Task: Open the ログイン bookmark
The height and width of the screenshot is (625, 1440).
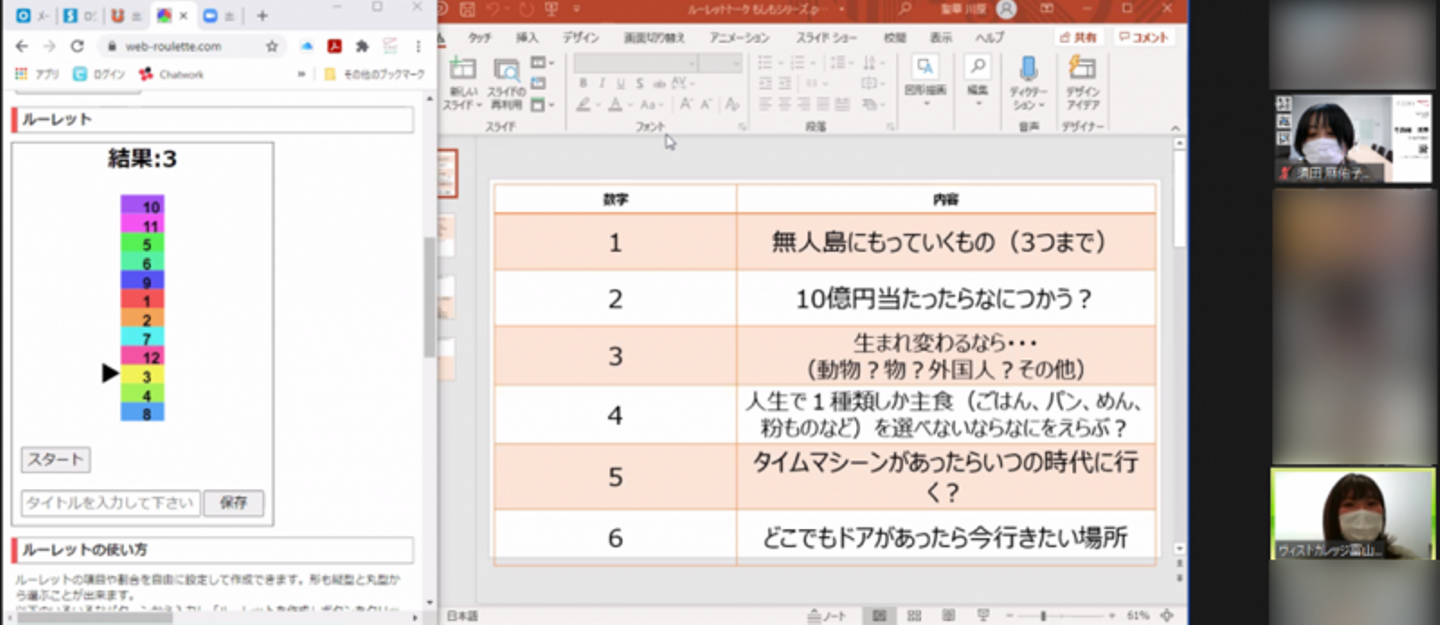Action: pos(99,74)
